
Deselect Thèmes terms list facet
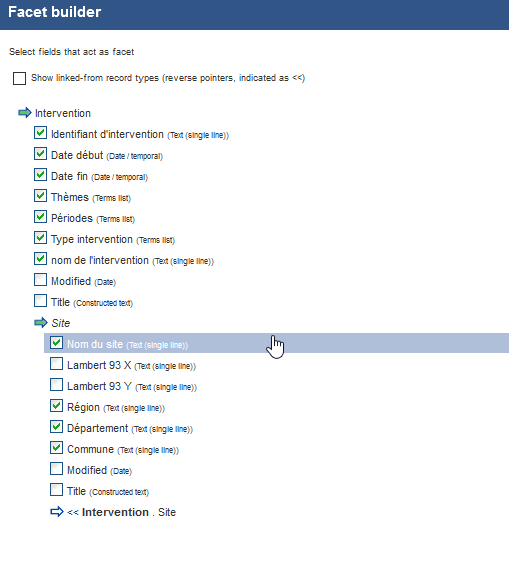40,196
